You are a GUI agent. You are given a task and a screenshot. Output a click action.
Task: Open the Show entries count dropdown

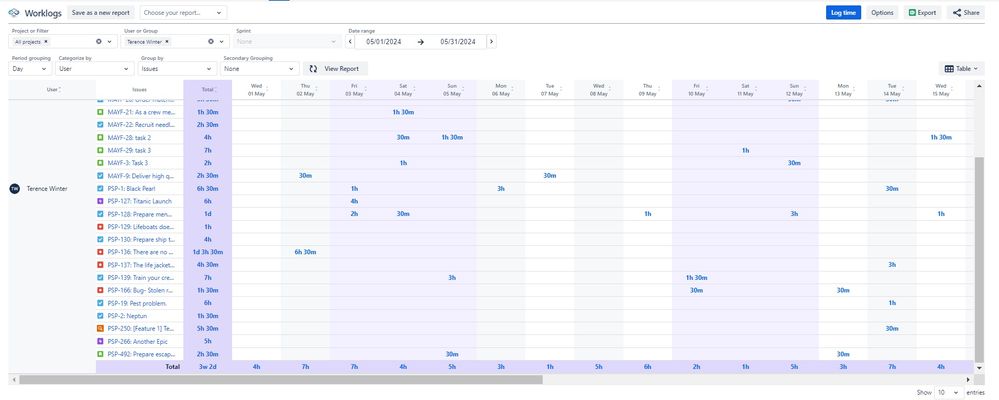(947, 393)
